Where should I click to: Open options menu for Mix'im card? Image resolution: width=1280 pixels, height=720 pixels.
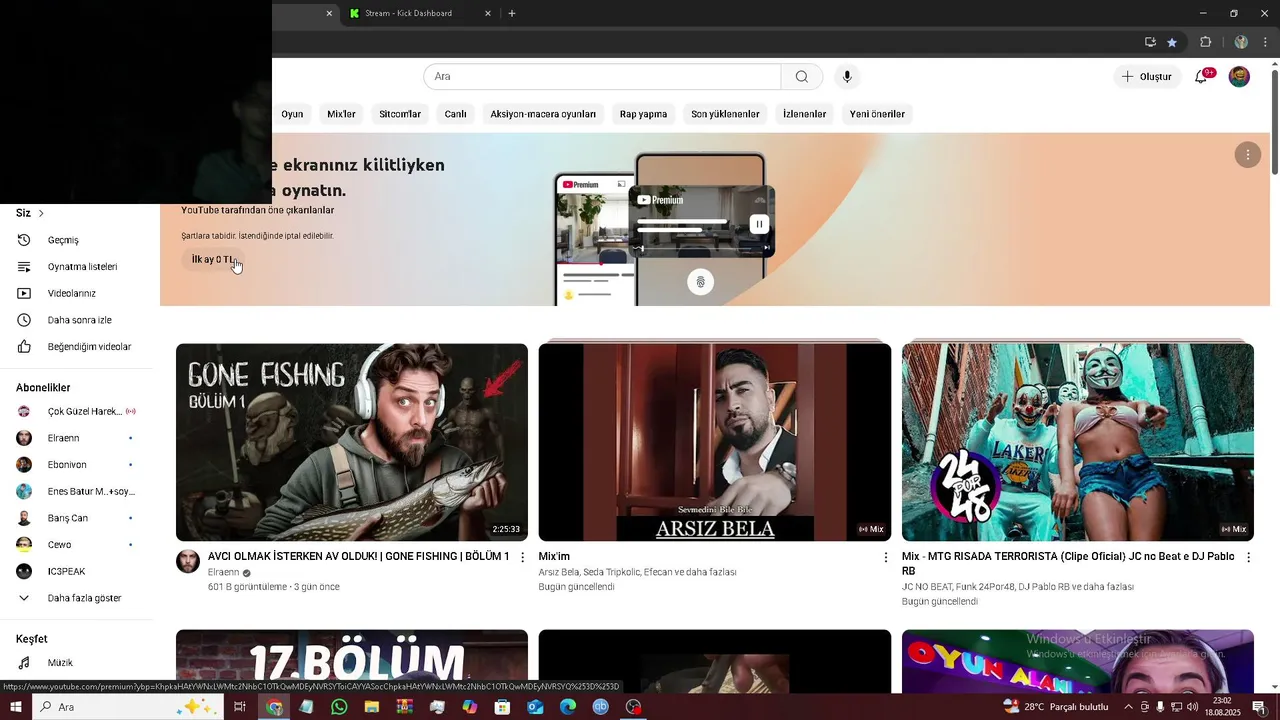[885, 557]
